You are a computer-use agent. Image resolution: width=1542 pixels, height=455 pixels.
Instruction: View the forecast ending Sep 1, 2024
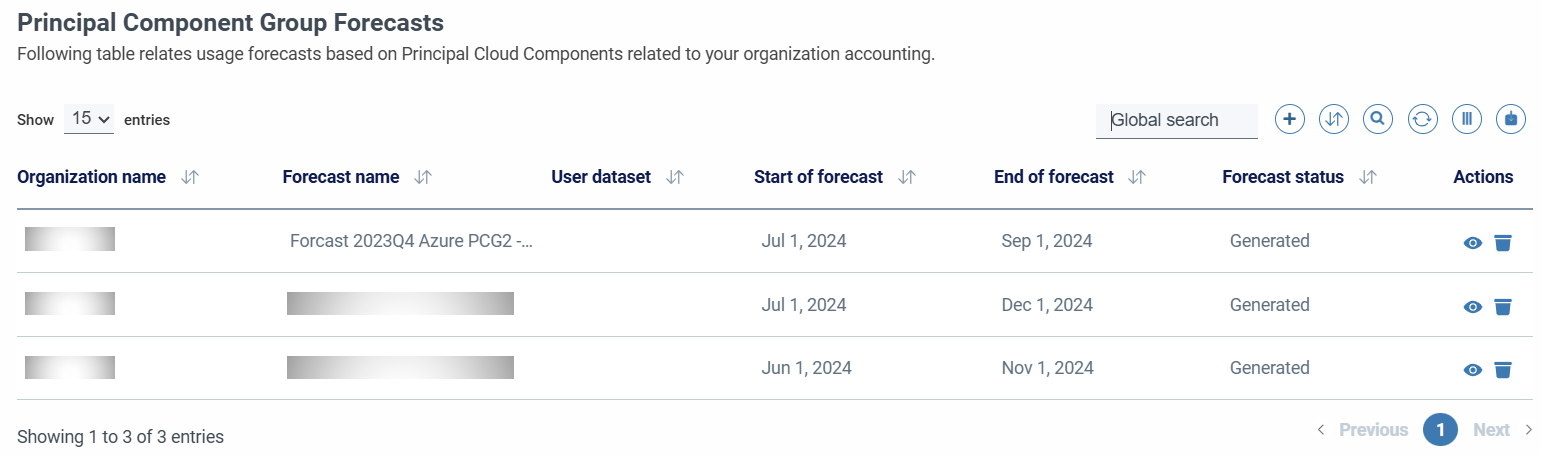click(1472, 243)
